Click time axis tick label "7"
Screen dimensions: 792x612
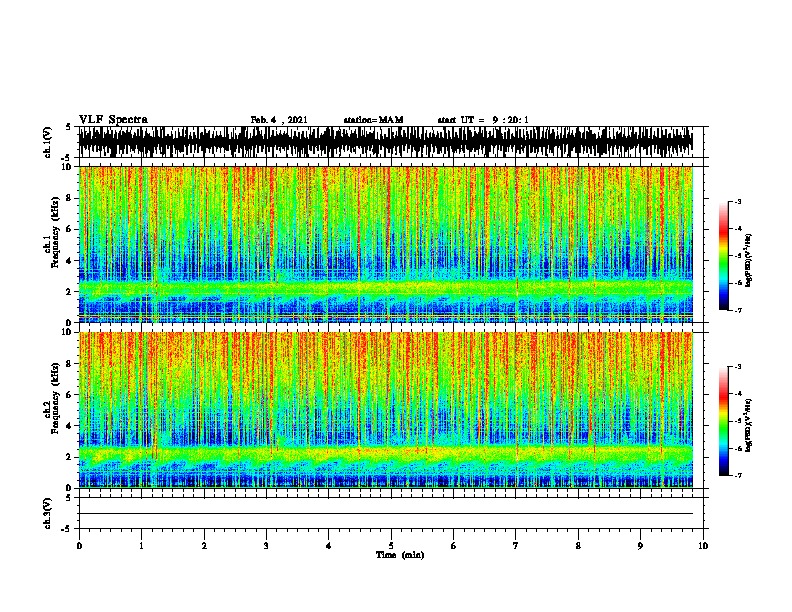click(x=516, y=546)
